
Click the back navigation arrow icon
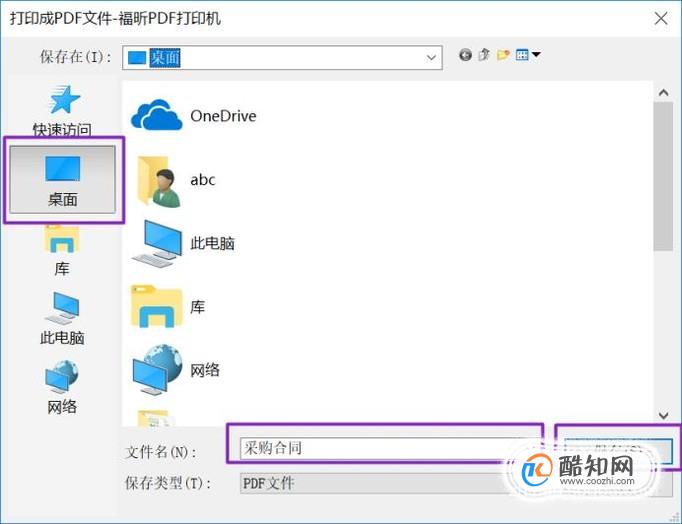(465, 55)
